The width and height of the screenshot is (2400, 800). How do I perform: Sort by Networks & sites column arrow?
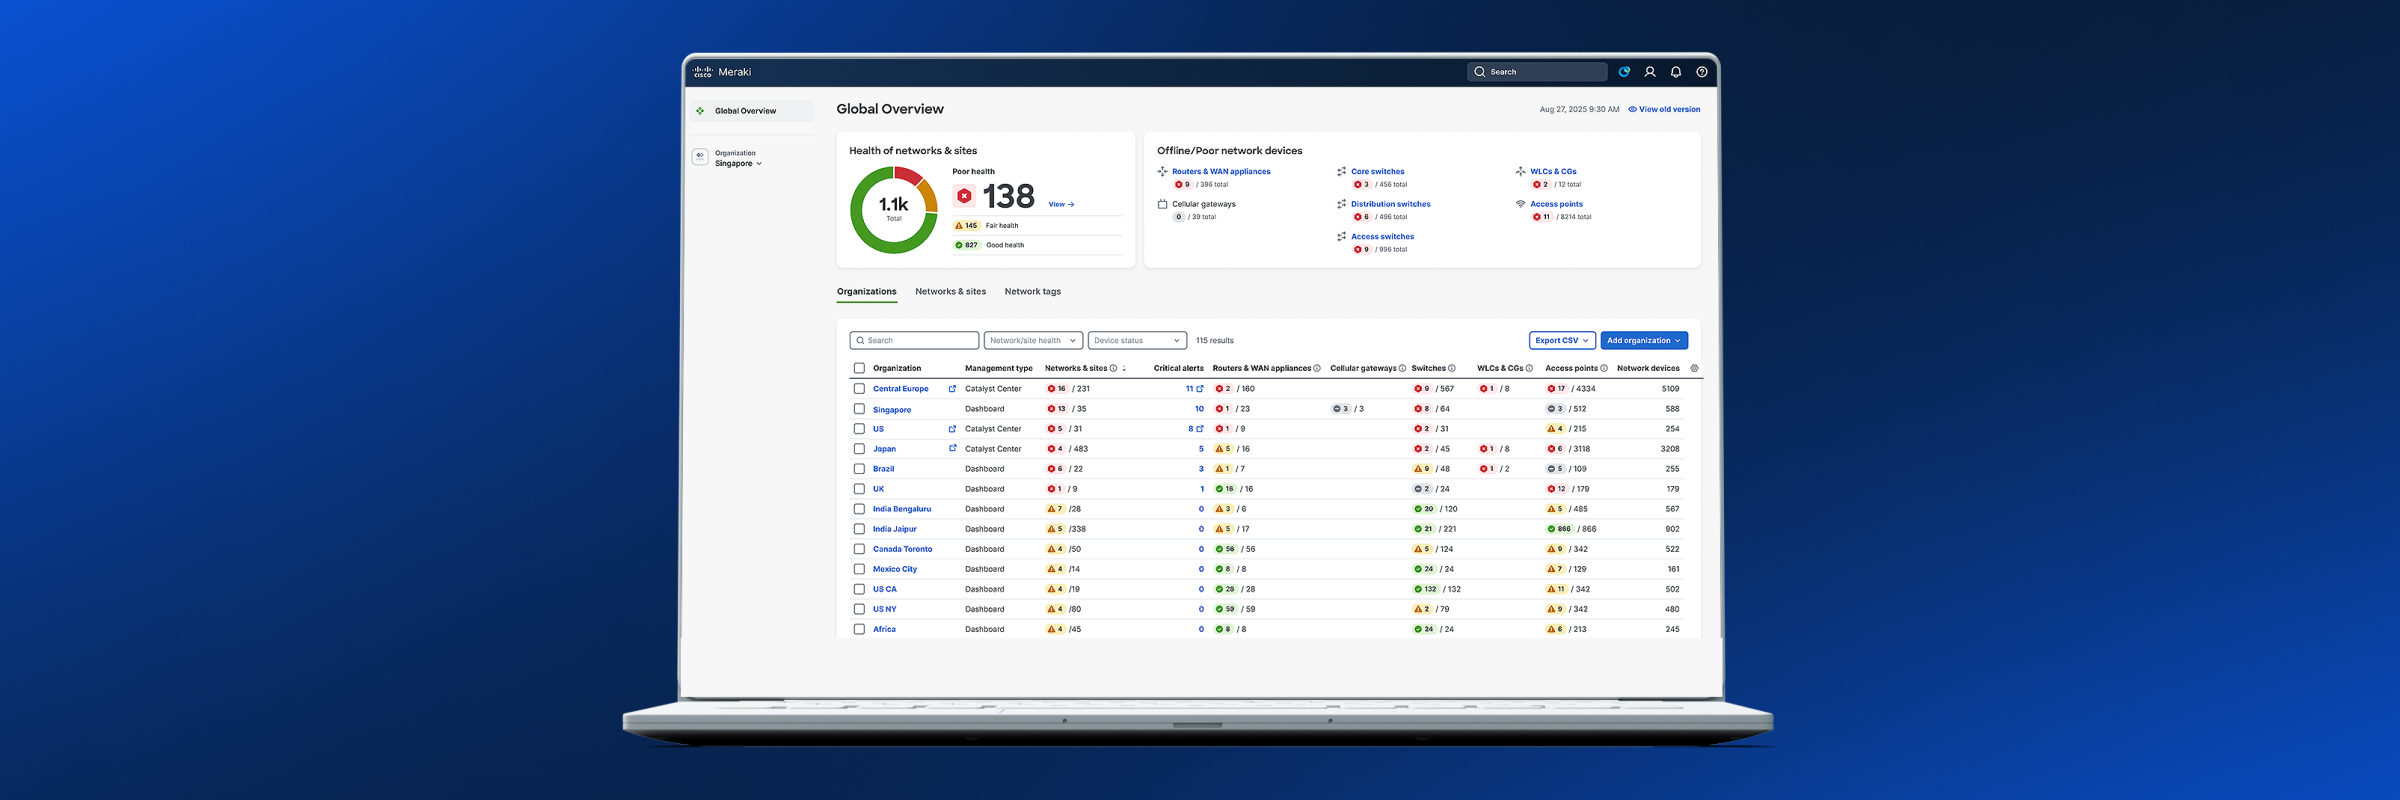(1124, 369)
